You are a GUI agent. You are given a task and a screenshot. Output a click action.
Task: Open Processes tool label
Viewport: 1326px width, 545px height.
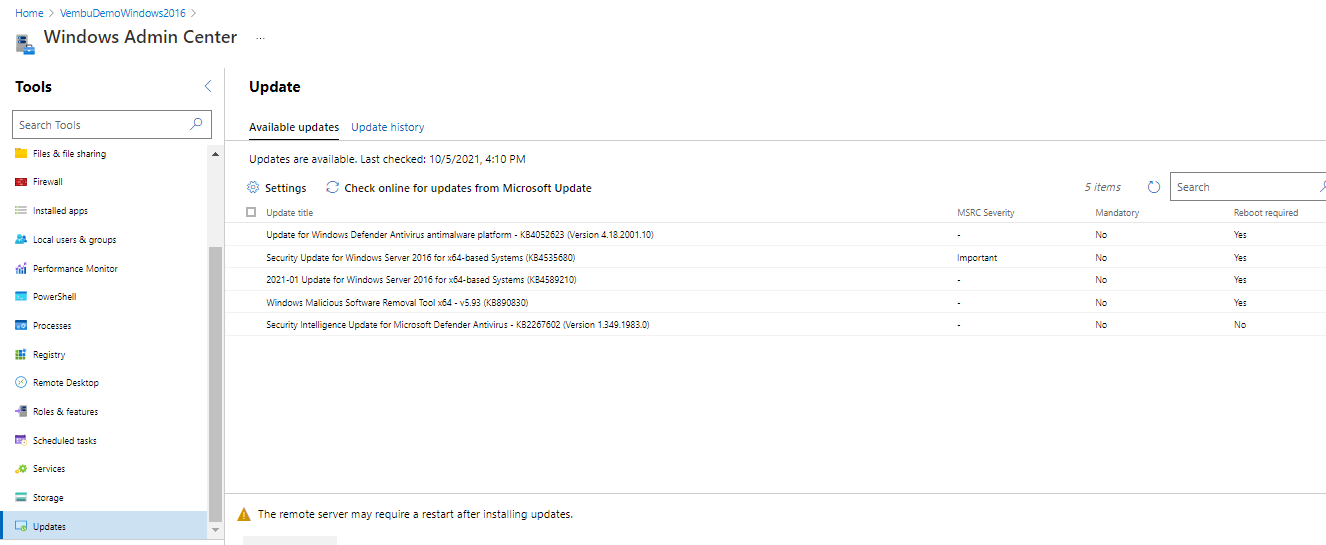point(52,326)
